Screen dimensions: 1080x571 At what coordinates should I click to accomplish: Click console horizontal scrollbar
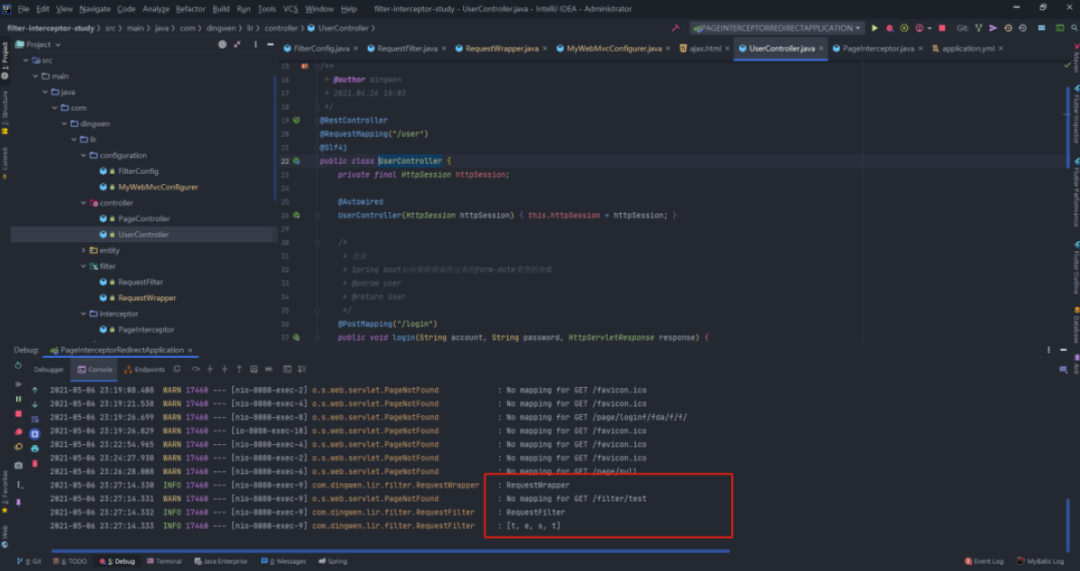tap(390, 551)
